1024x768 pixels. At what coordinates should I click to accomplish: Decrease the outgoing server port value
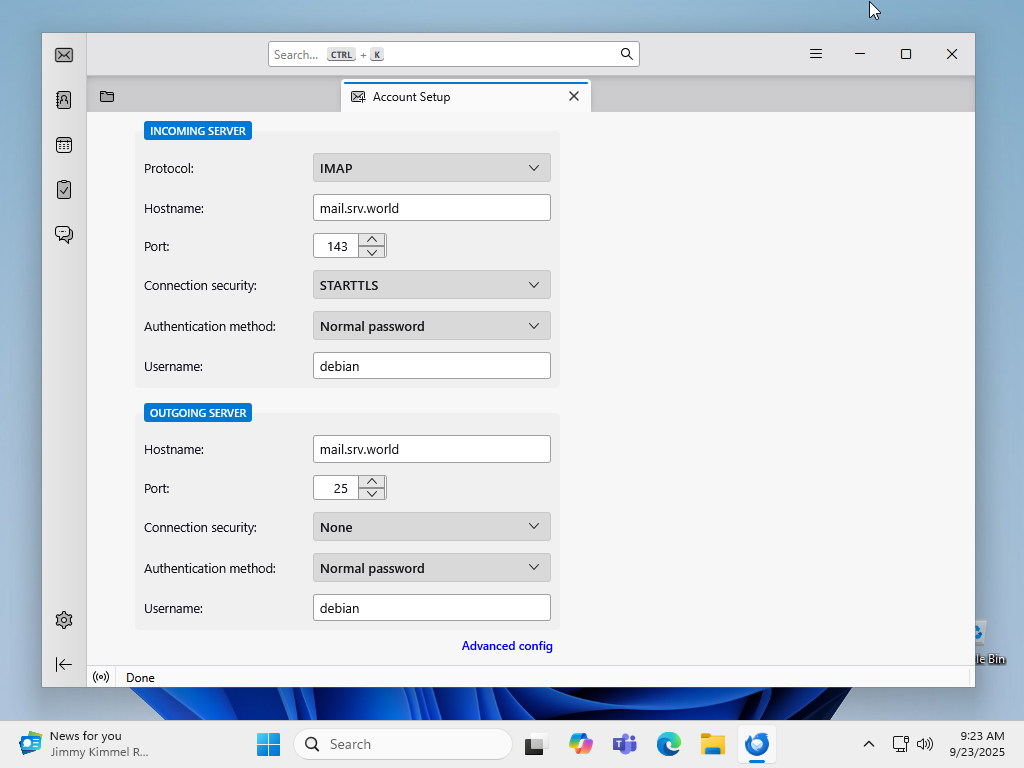(x=372, y=494)
